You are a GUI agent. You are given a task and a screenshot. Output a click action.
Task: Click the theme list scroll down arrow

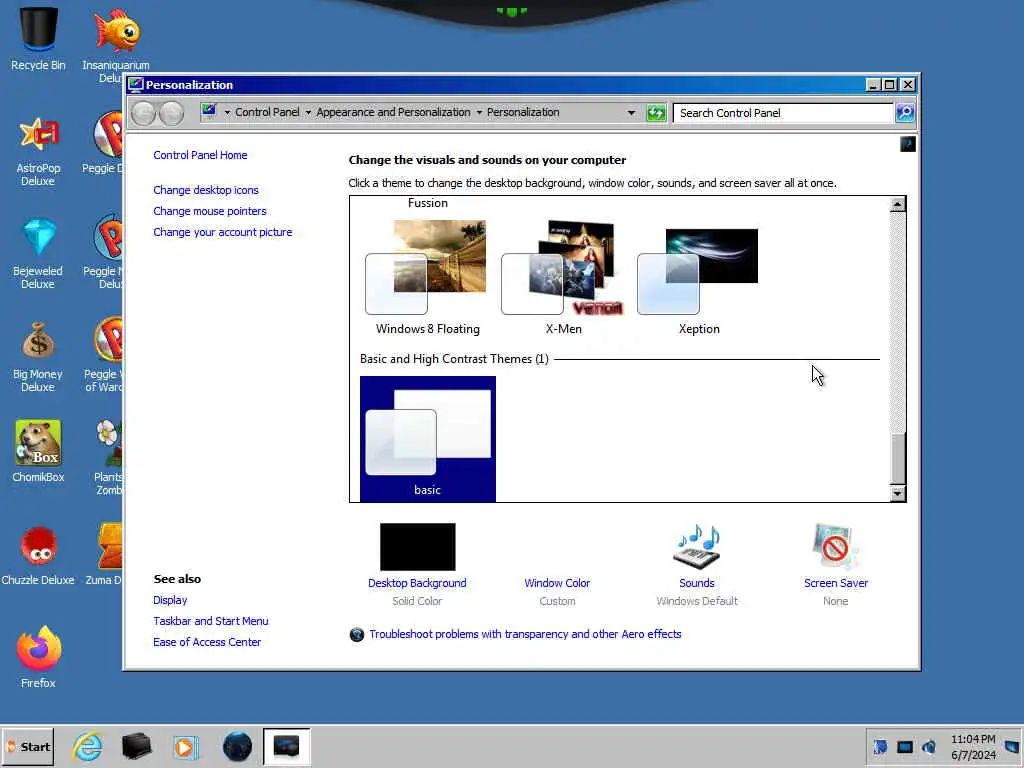(898, 494)
